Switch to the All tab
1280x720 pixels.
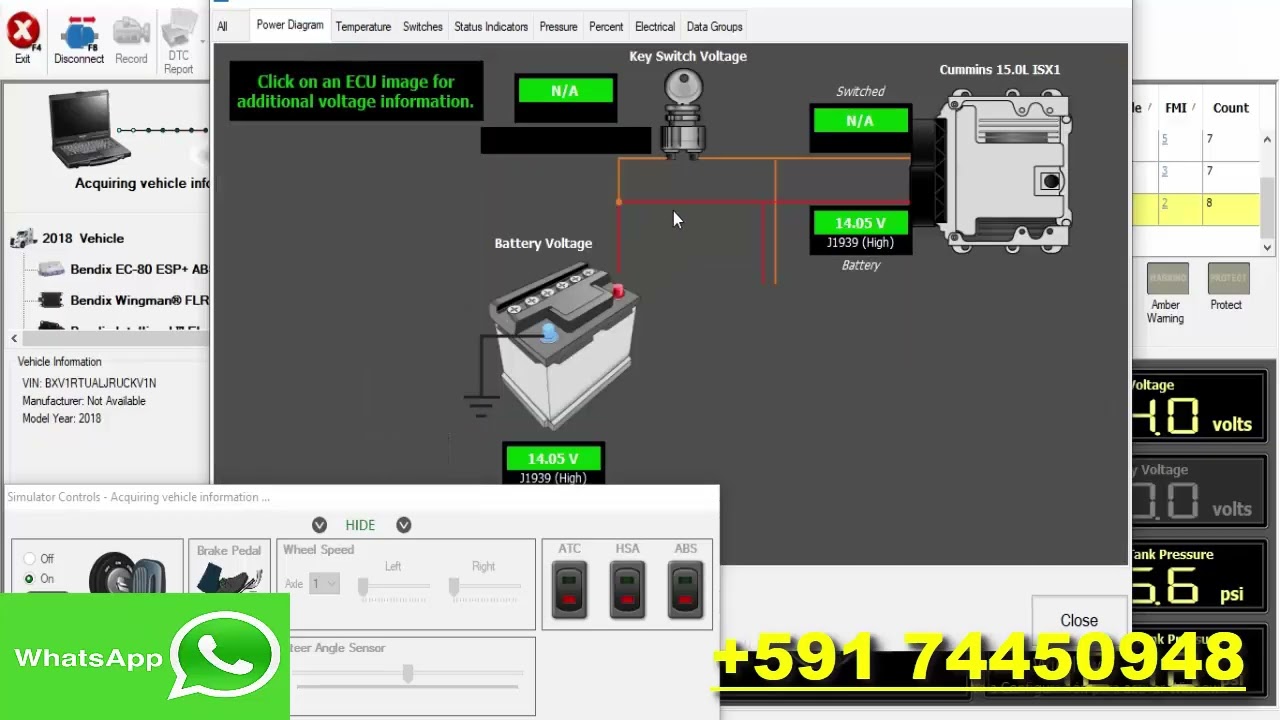(x=222, y=27)
